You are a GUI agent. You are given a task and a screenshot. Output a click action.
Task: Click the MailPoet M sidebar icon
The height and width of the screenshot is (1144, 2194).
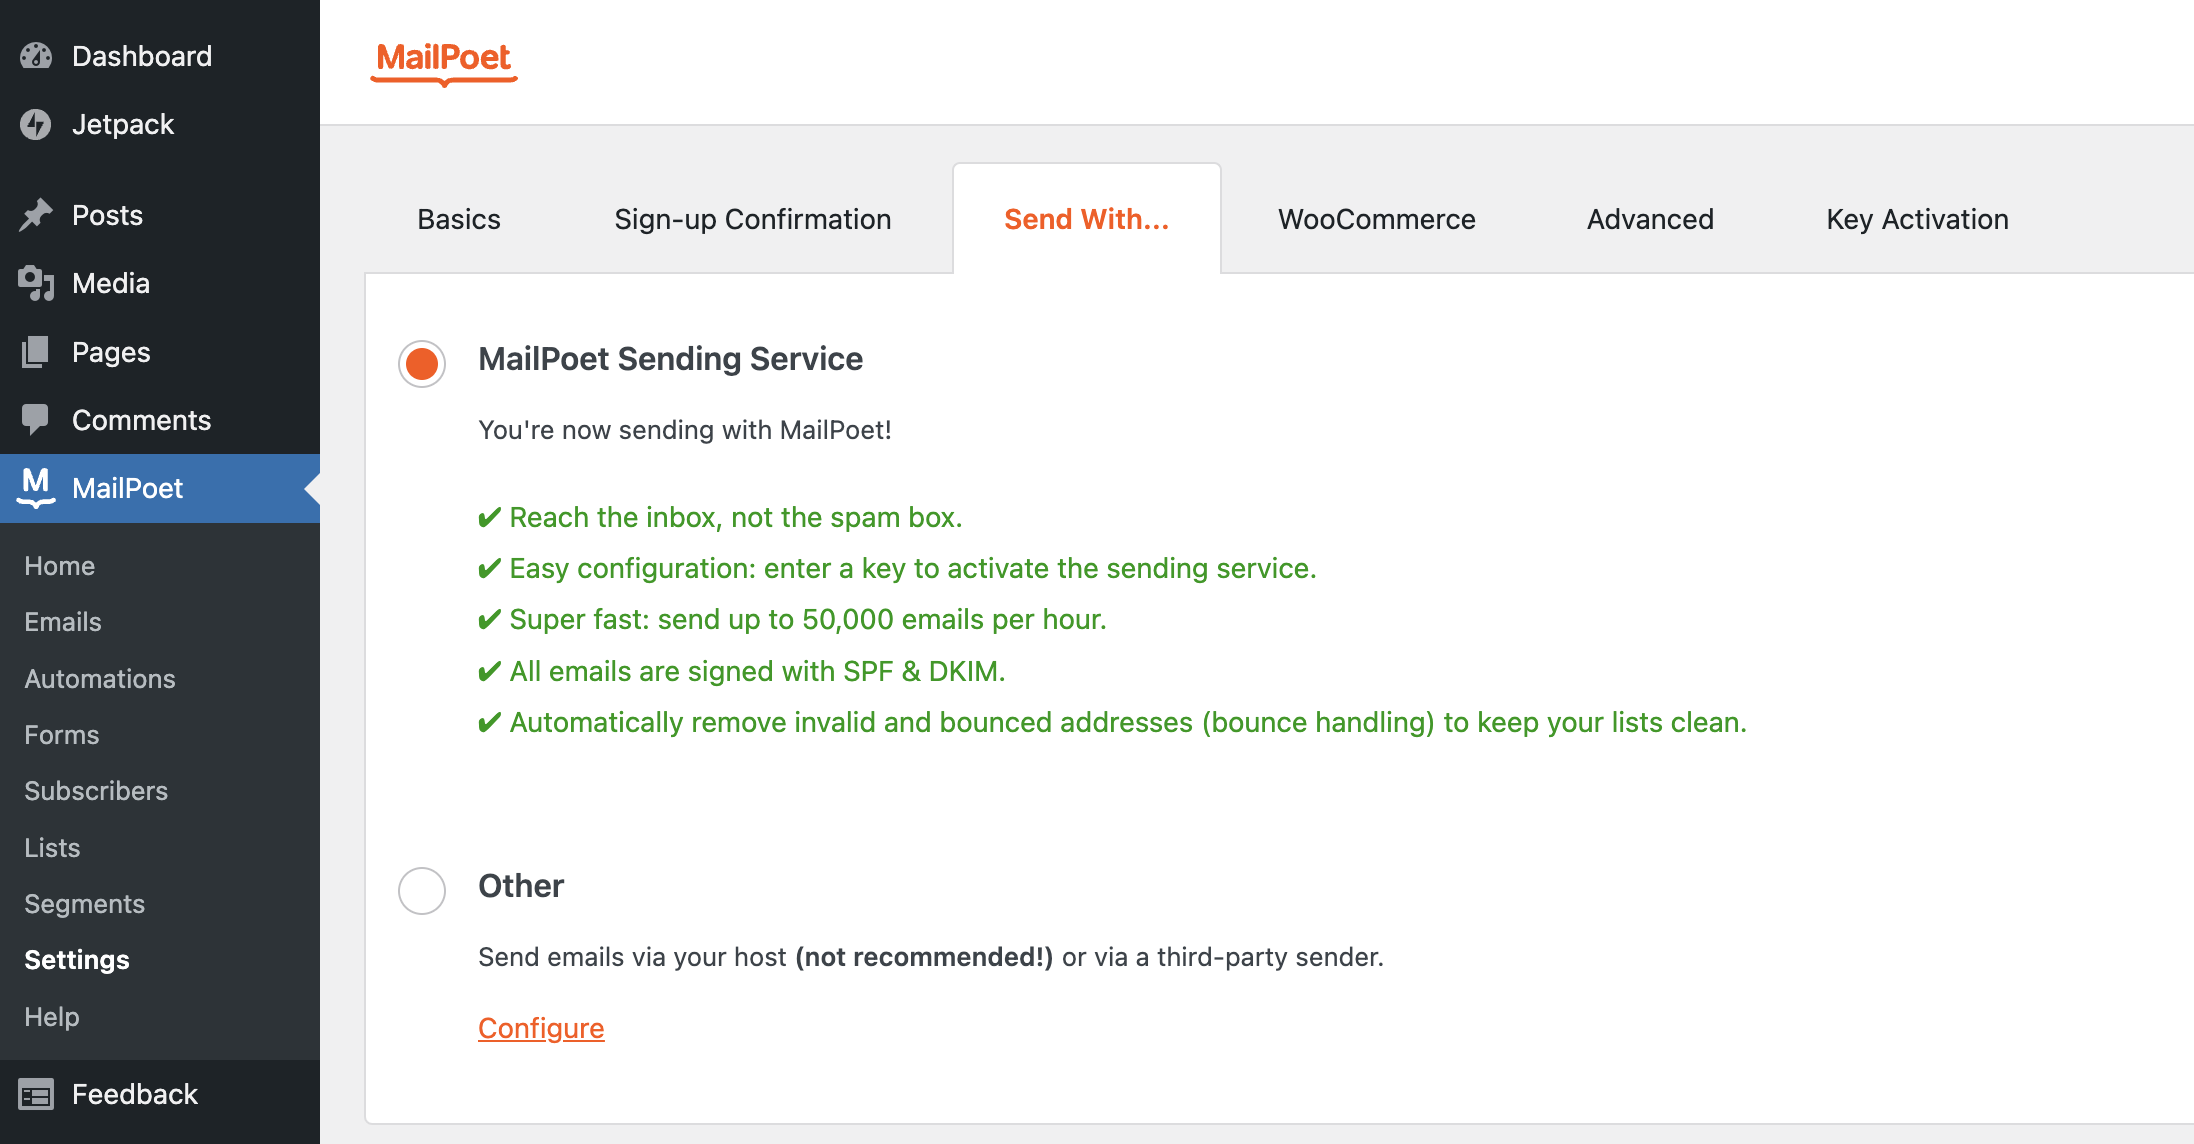[36, 487]
